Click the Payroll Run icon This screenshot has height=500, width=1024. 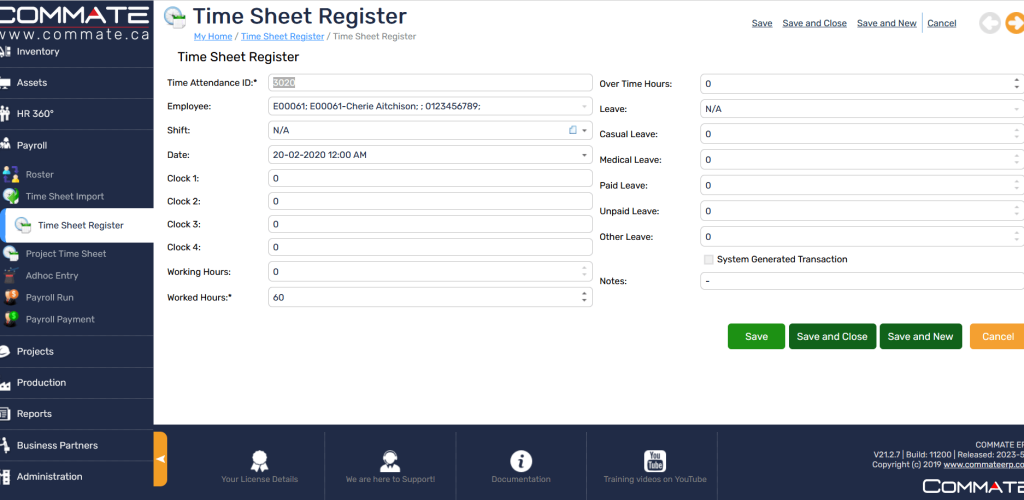11,297
